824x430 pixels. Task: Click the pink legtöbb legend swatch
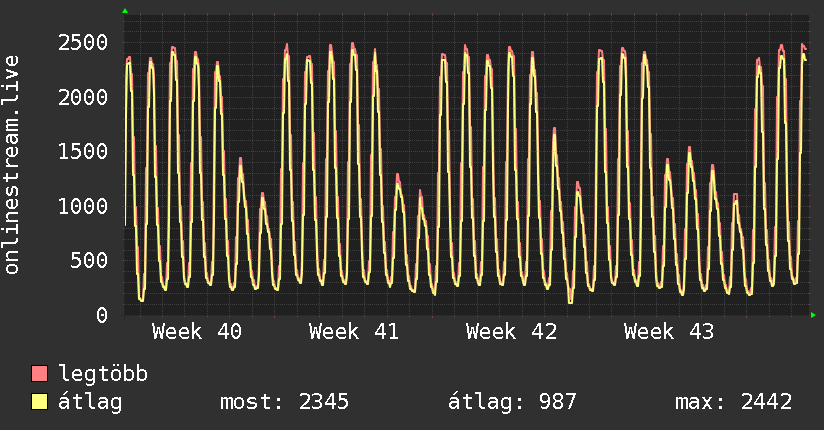(x=39, y=373)
